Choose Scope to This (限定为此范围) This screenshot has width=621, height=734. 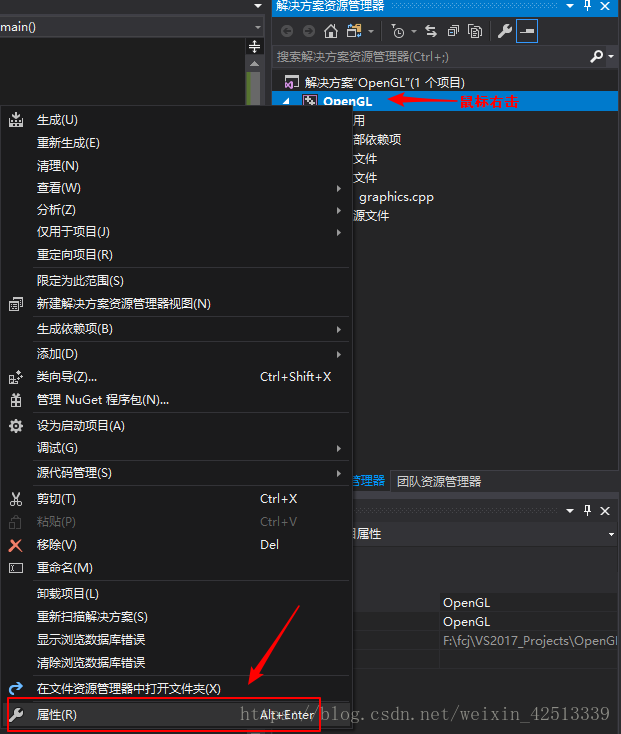point(176,281)
